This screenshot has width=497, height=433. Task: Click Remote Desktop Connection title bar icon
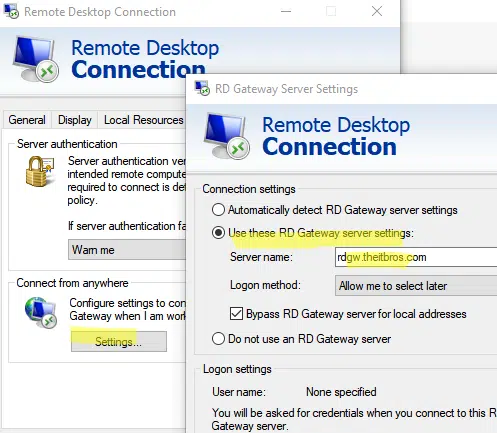11,12
